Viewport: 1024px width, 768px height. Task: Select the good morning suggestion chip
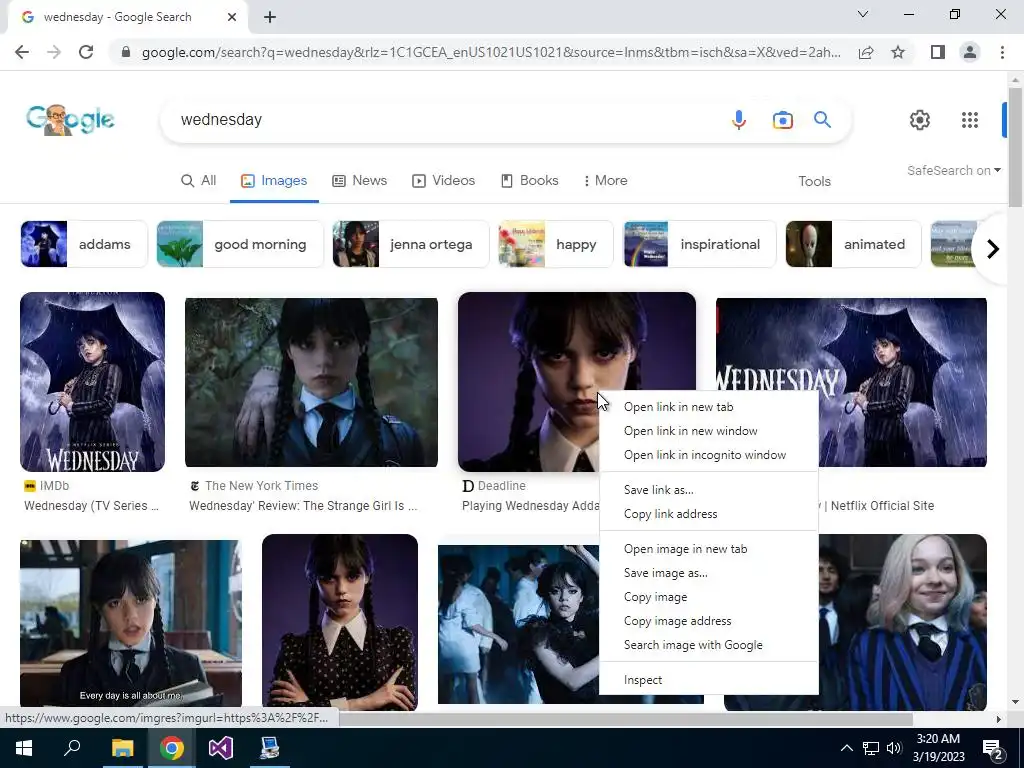pos(240,244)
